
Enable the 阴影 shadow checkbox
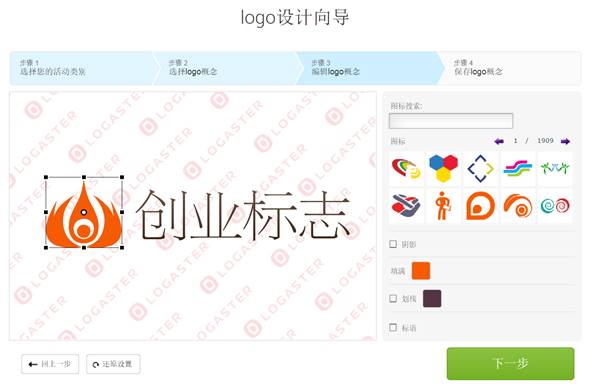coord(393,244)
